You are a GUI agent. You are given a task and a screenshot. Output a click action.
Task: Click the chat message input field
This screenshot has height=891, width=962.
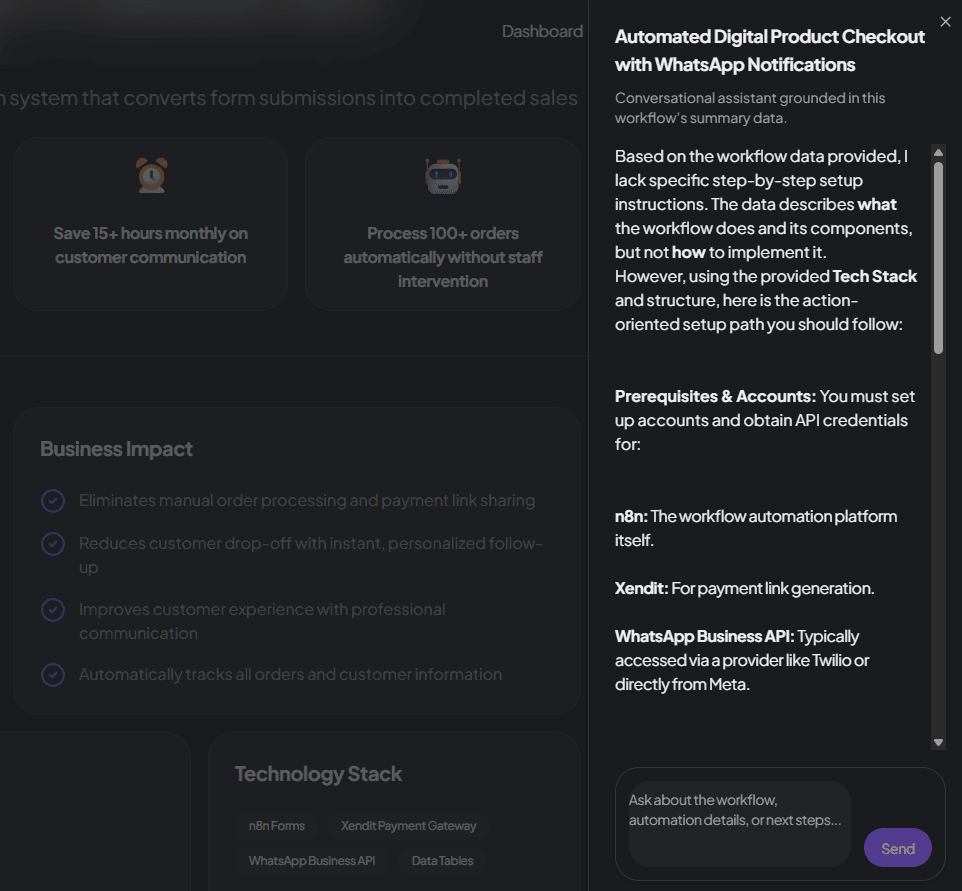point(737,822)
